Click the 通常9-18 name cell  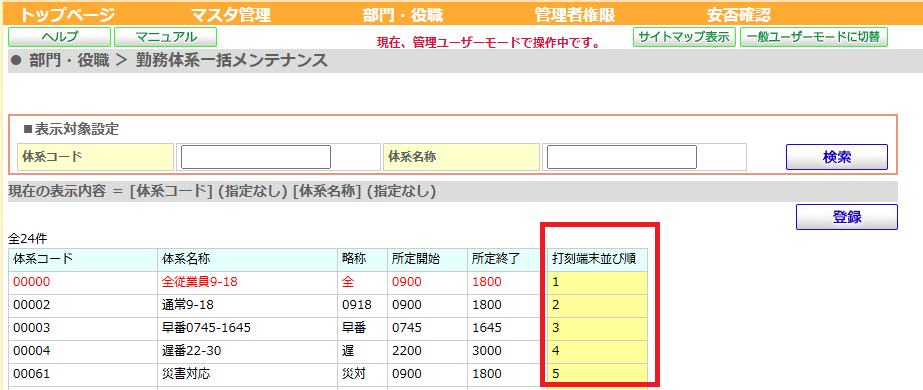click(247, 305)
